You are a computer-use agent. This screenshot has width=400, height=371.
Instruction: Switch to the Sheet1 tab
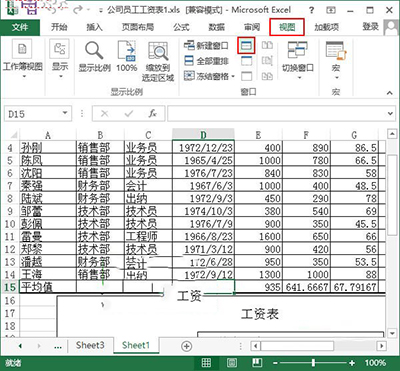point(136,345)
